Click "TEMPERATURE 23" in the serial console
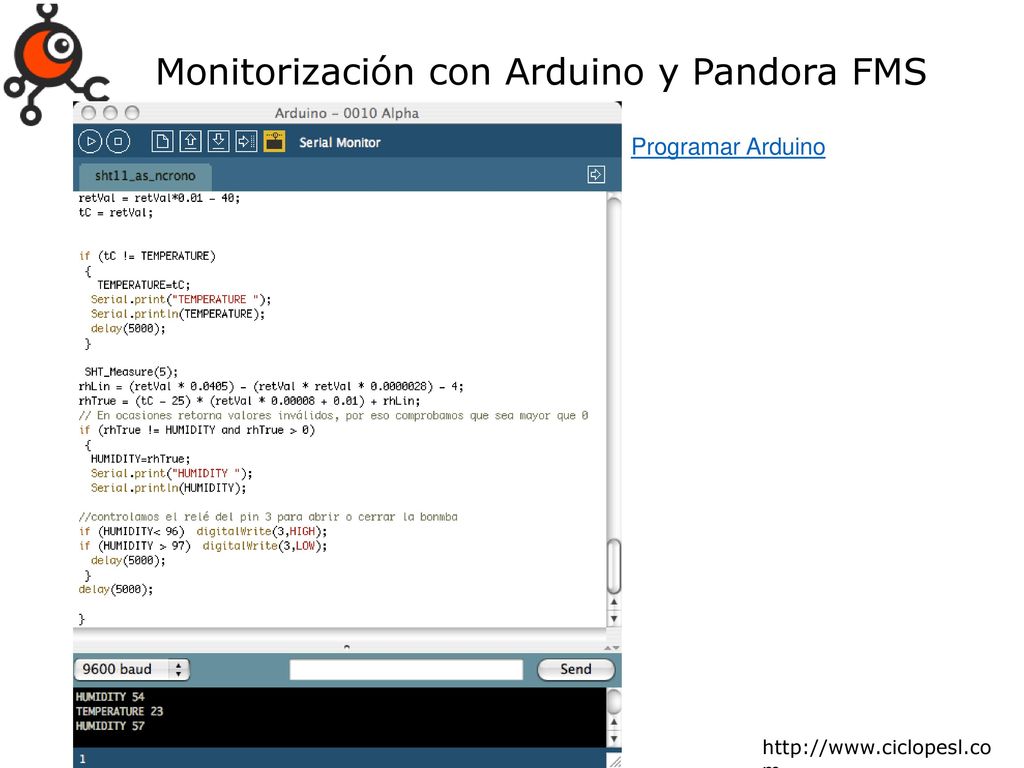Screen dimensions: 1024x768 coord(120,712)
